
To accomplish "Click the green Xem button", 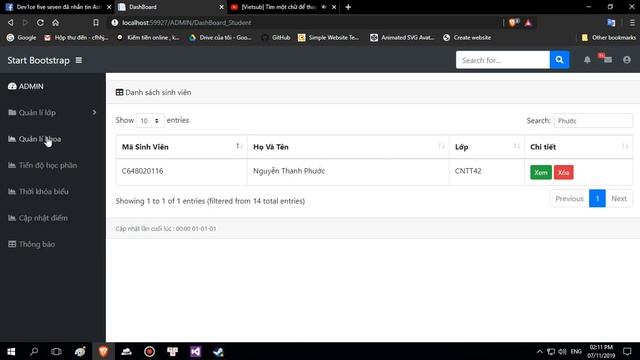I will click(541, 172).
